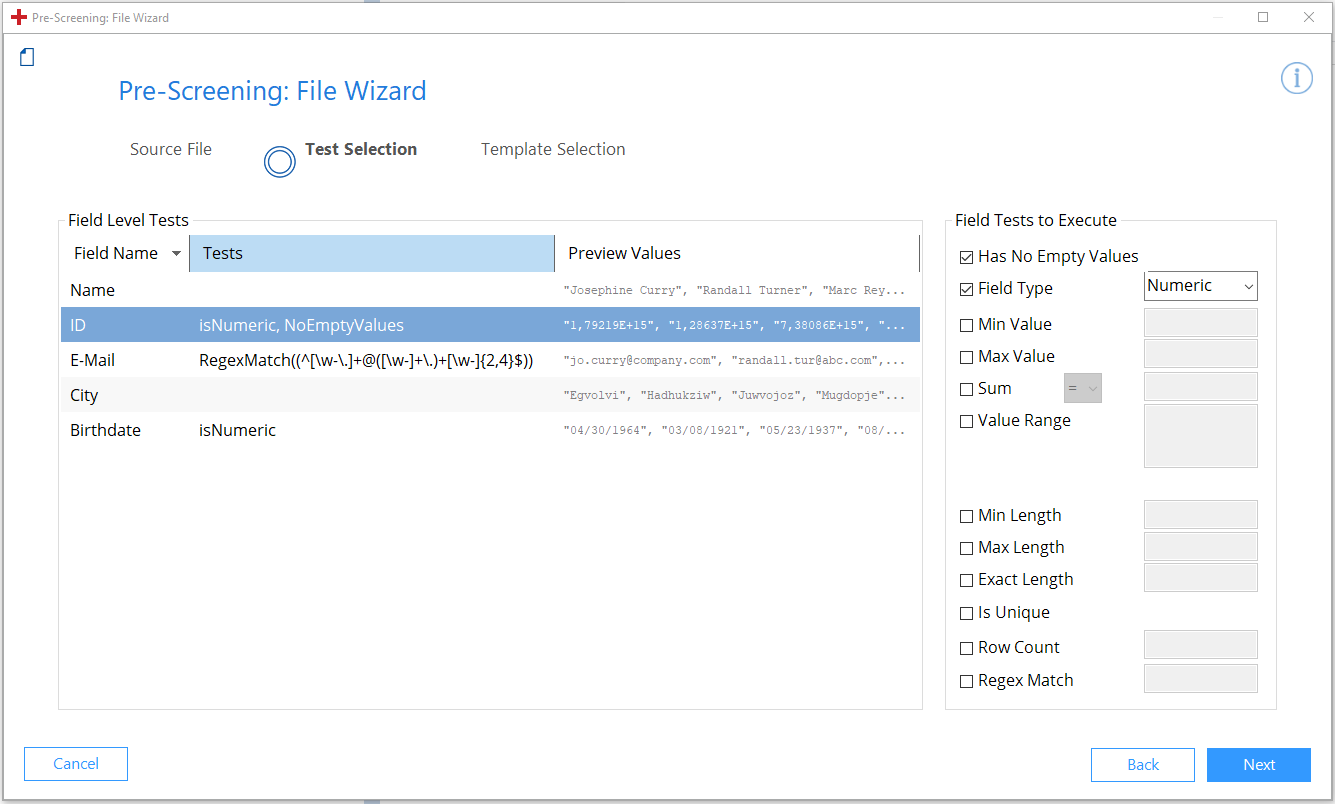The image size is (1335, 804).
Task: Click the Tests column header
Action: pyautogui.click(x=371, y=254)
